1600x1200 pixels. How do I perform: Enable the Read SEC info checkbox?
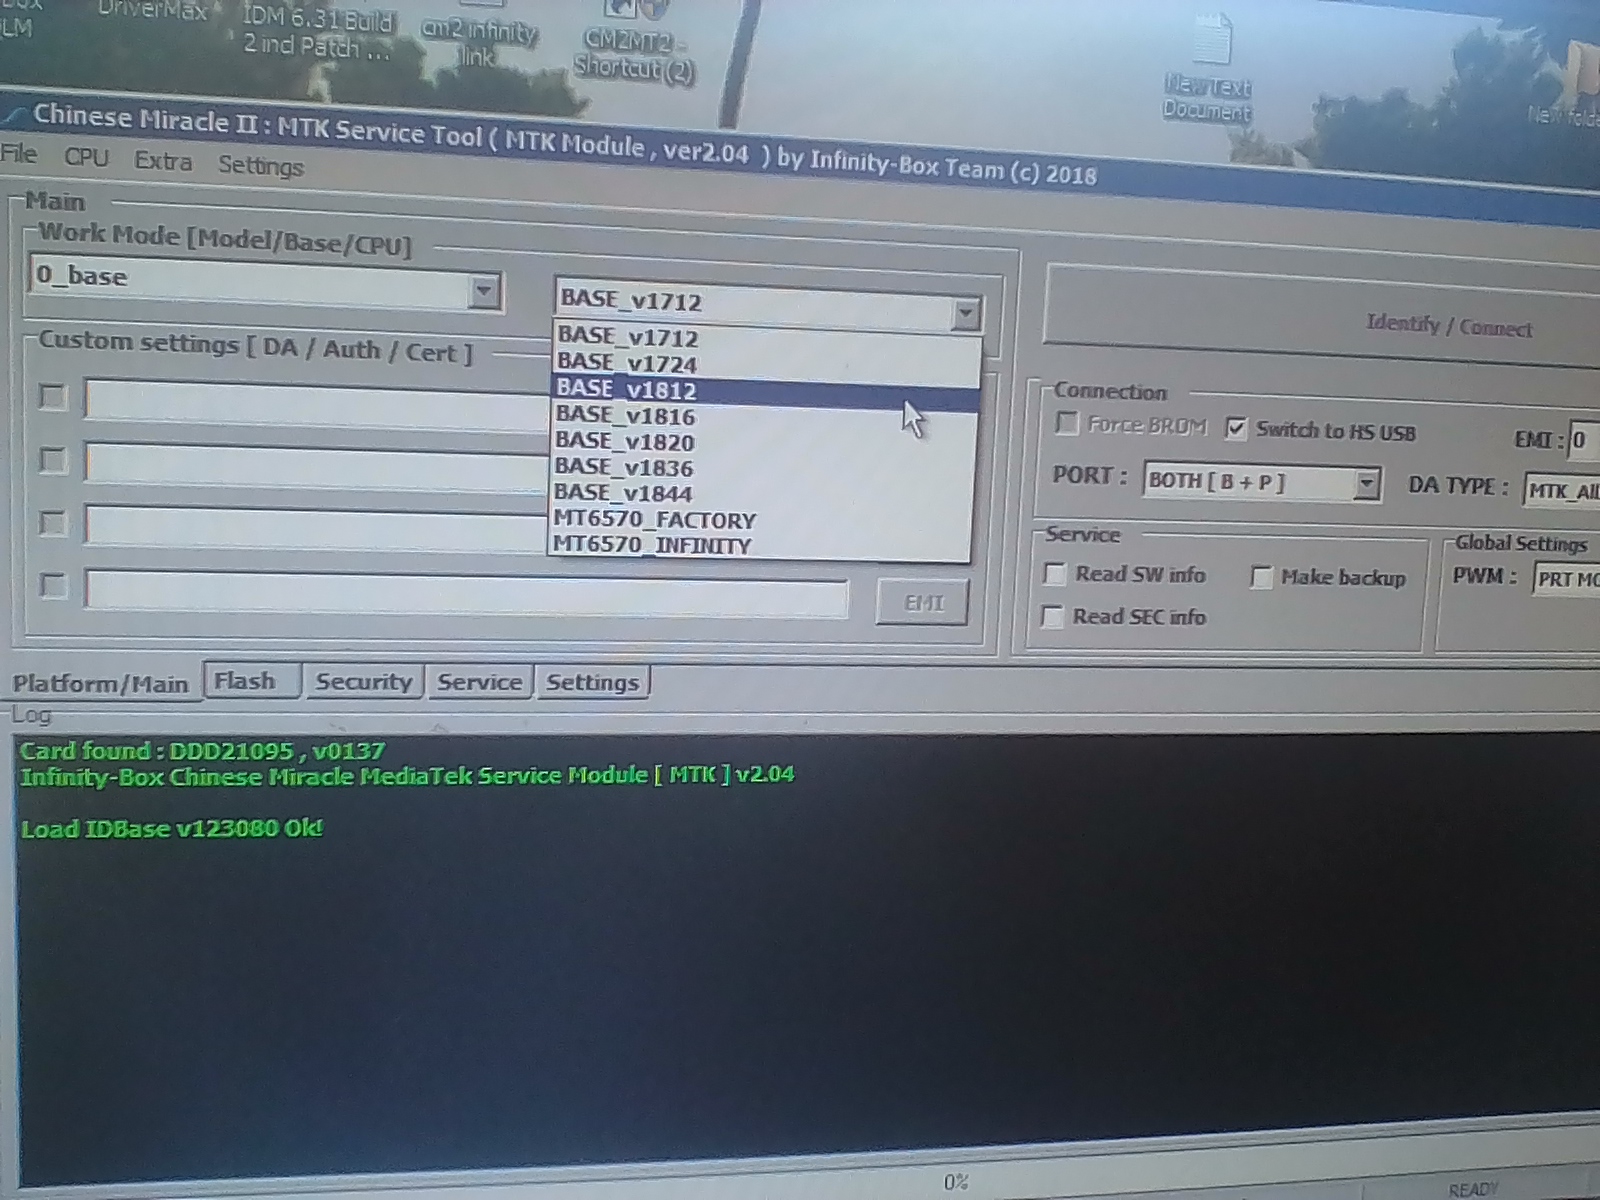point(1052,616)
